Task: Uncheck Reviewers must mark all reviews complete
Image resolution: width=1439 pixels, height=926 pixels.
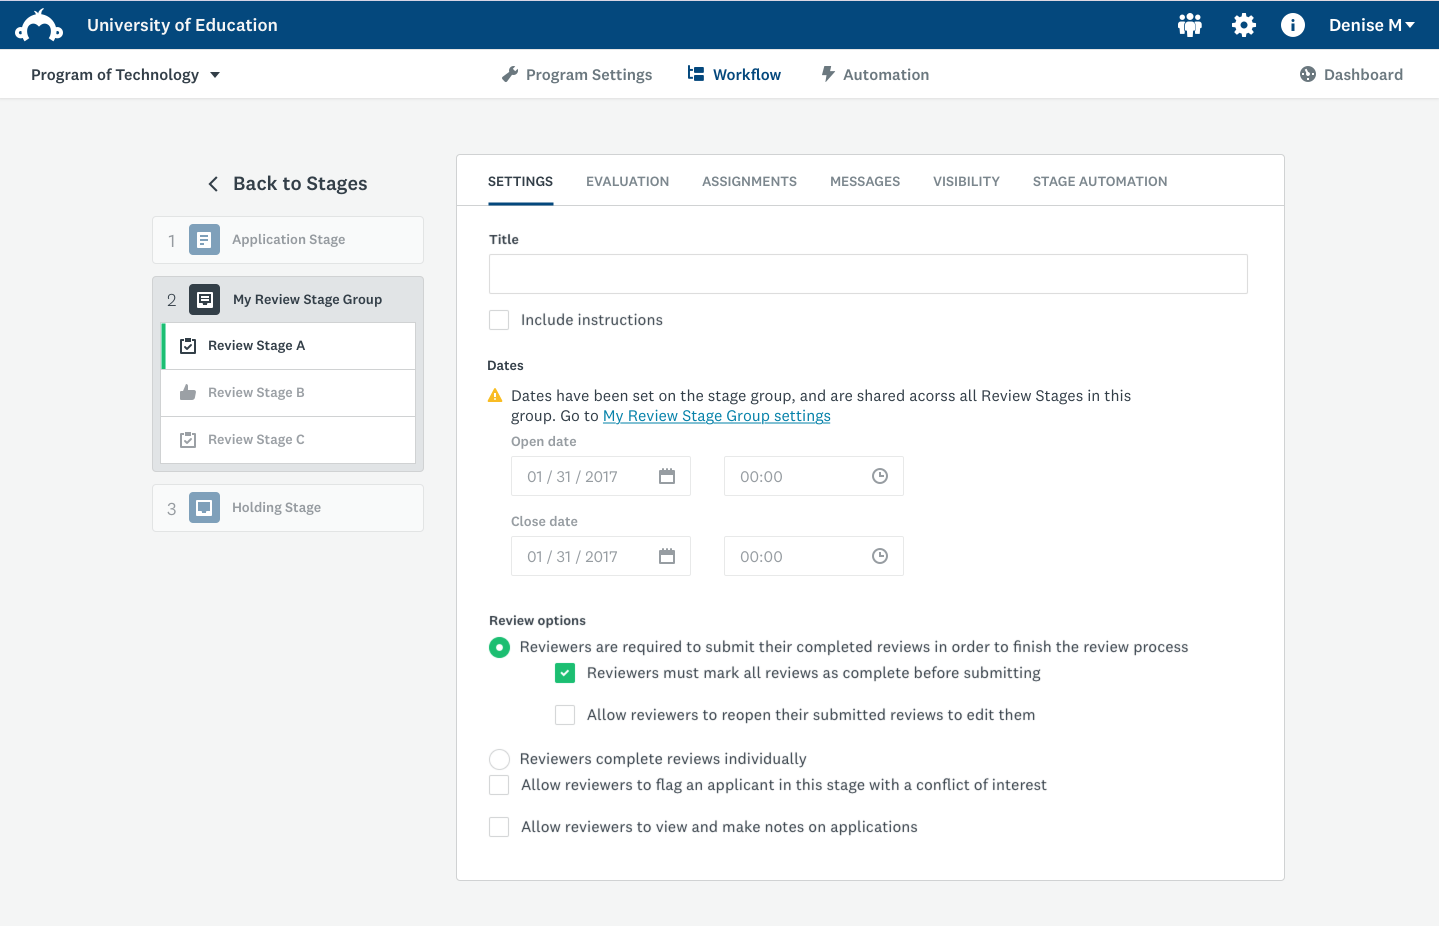Action: coord(565,673)
